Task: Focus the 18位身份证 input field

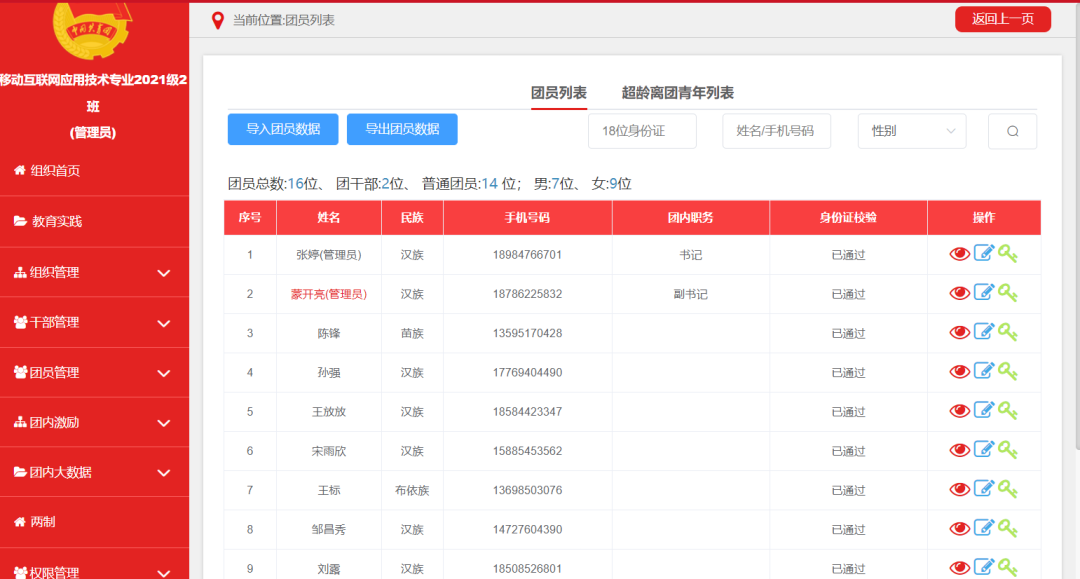Action: pyautogui.click(x=642, y=131)
